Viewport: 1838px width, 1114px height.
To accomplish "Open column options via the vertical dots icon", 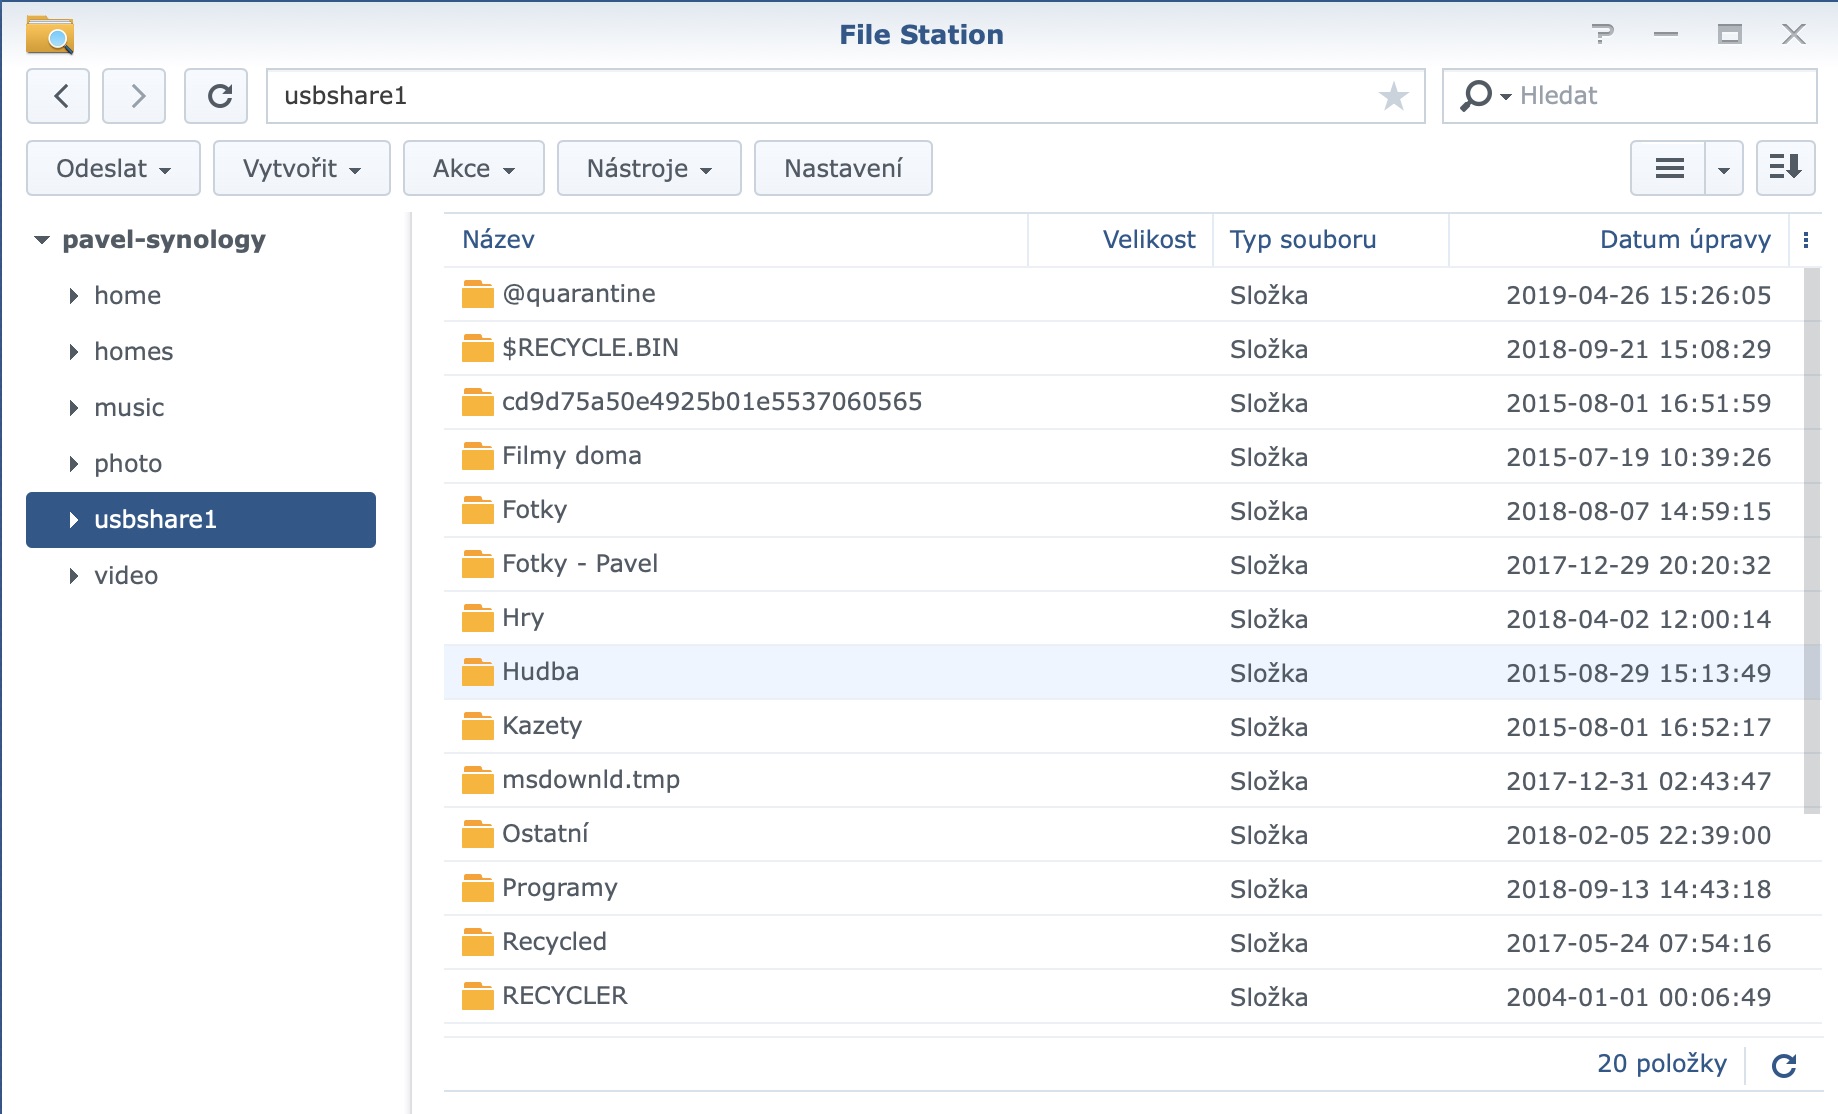I will (1806, 239).
